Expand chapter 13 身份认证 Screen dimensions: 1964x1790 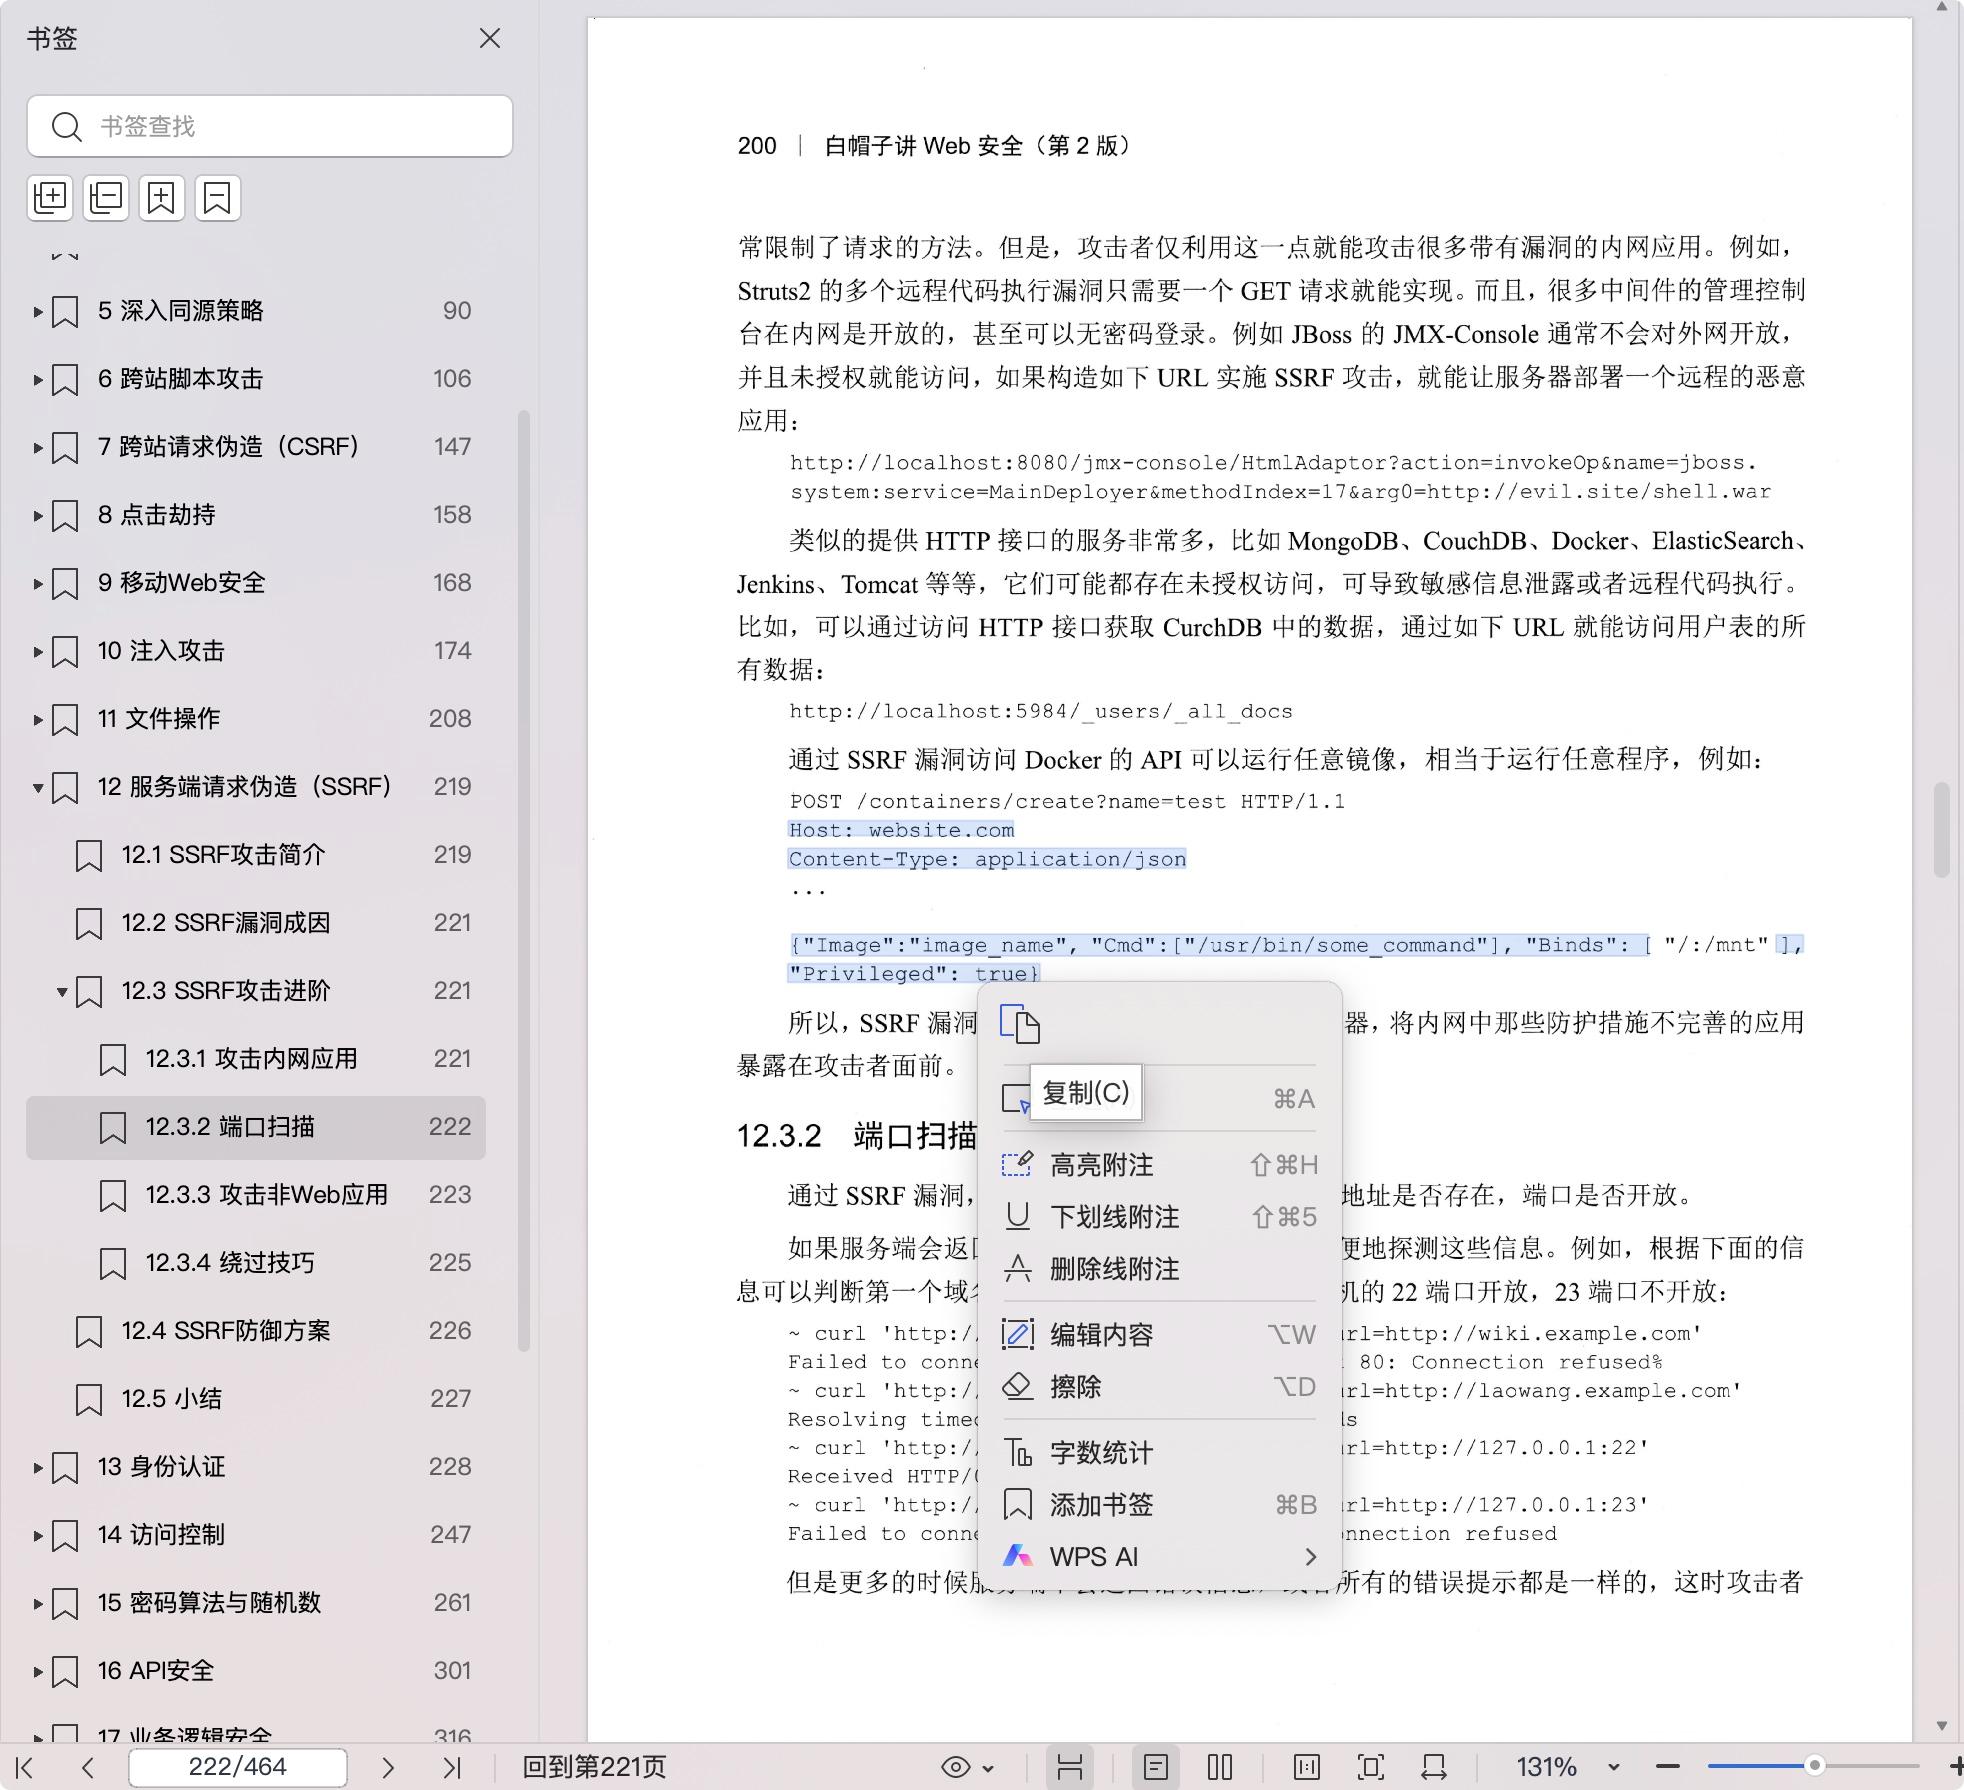(x=38, y=1468)
